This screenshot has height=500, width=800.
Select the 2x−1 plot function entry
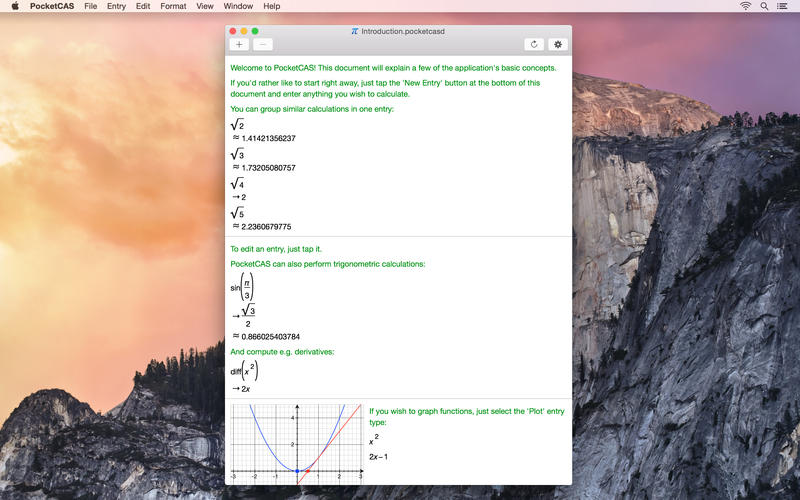point(378,457)
